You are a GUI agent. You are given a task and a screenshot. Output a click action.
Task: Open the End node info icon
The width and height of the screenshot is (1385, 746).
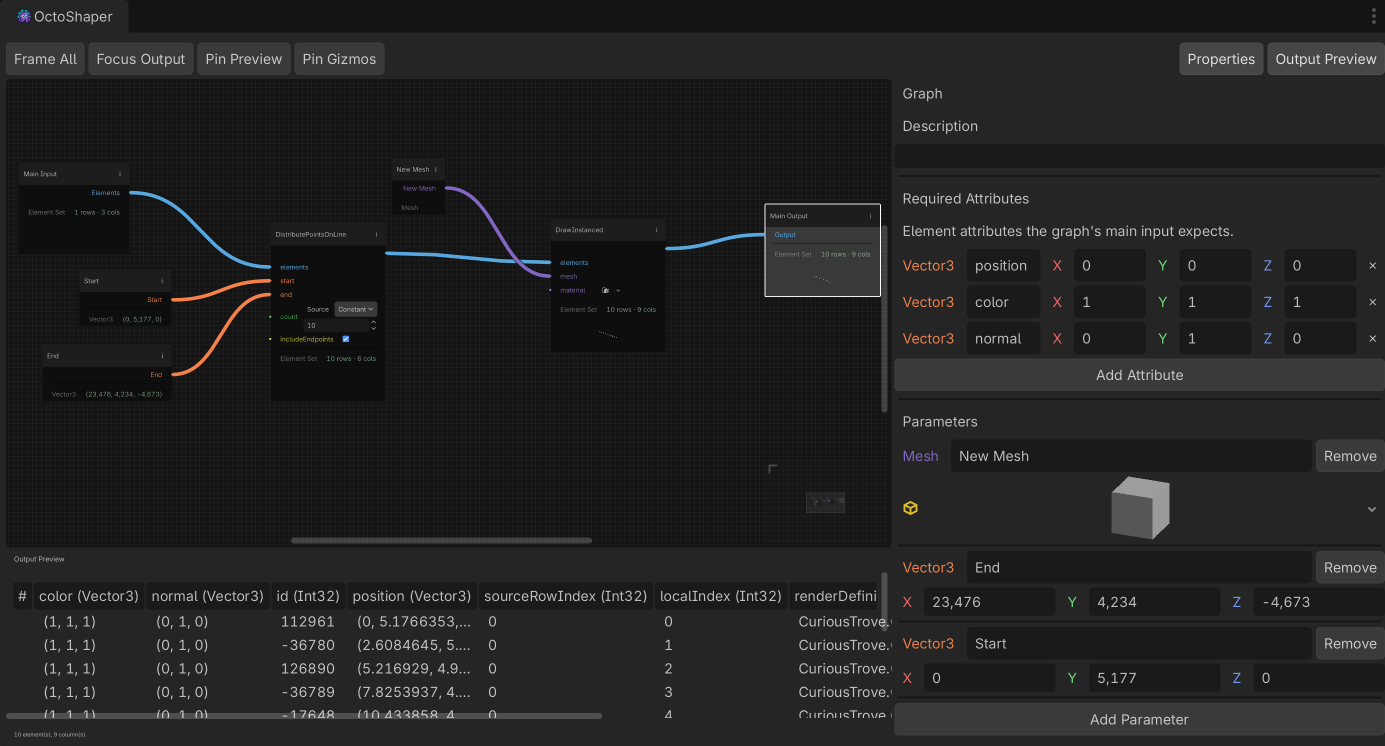(162, 356)
